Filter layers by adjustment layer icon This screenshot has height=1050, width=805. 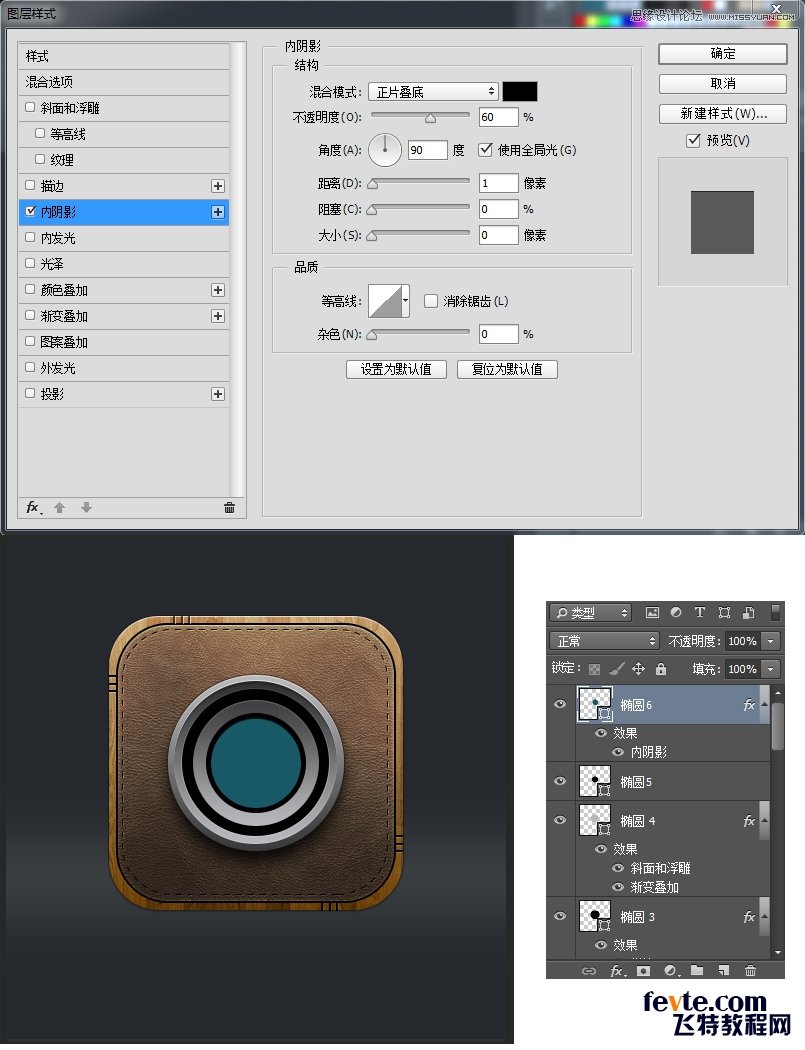[x=676, y=613]
